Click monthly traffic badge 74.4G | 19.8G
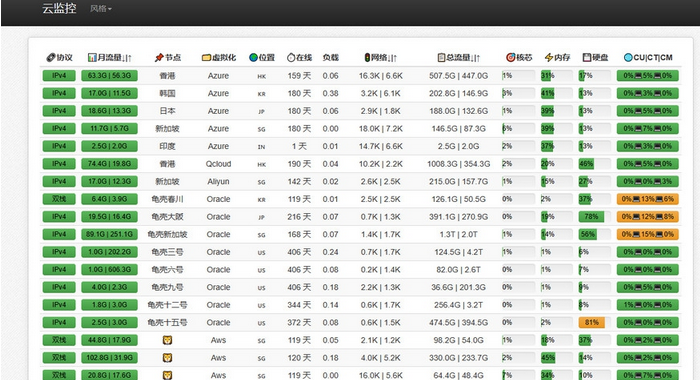Screen dimensions: 700x380 [109, 164]
